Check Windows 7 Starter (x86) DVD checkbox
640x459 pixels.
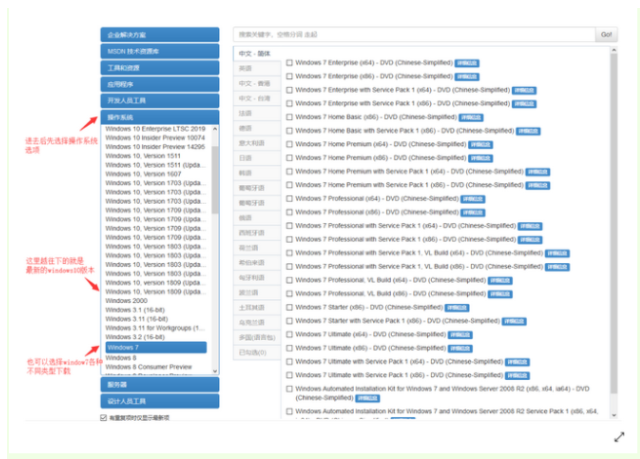click(289, 307)
